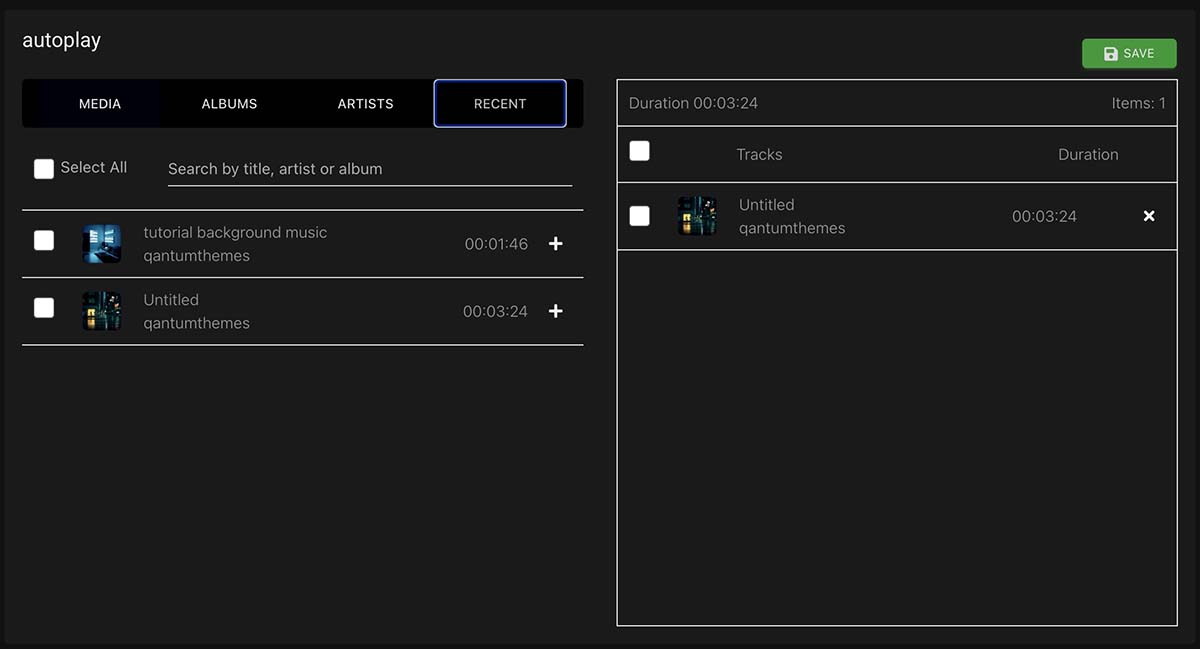The image size is (1200, 649).
Task: Switch to the Media tab
Action: click(x=100, y=104)
